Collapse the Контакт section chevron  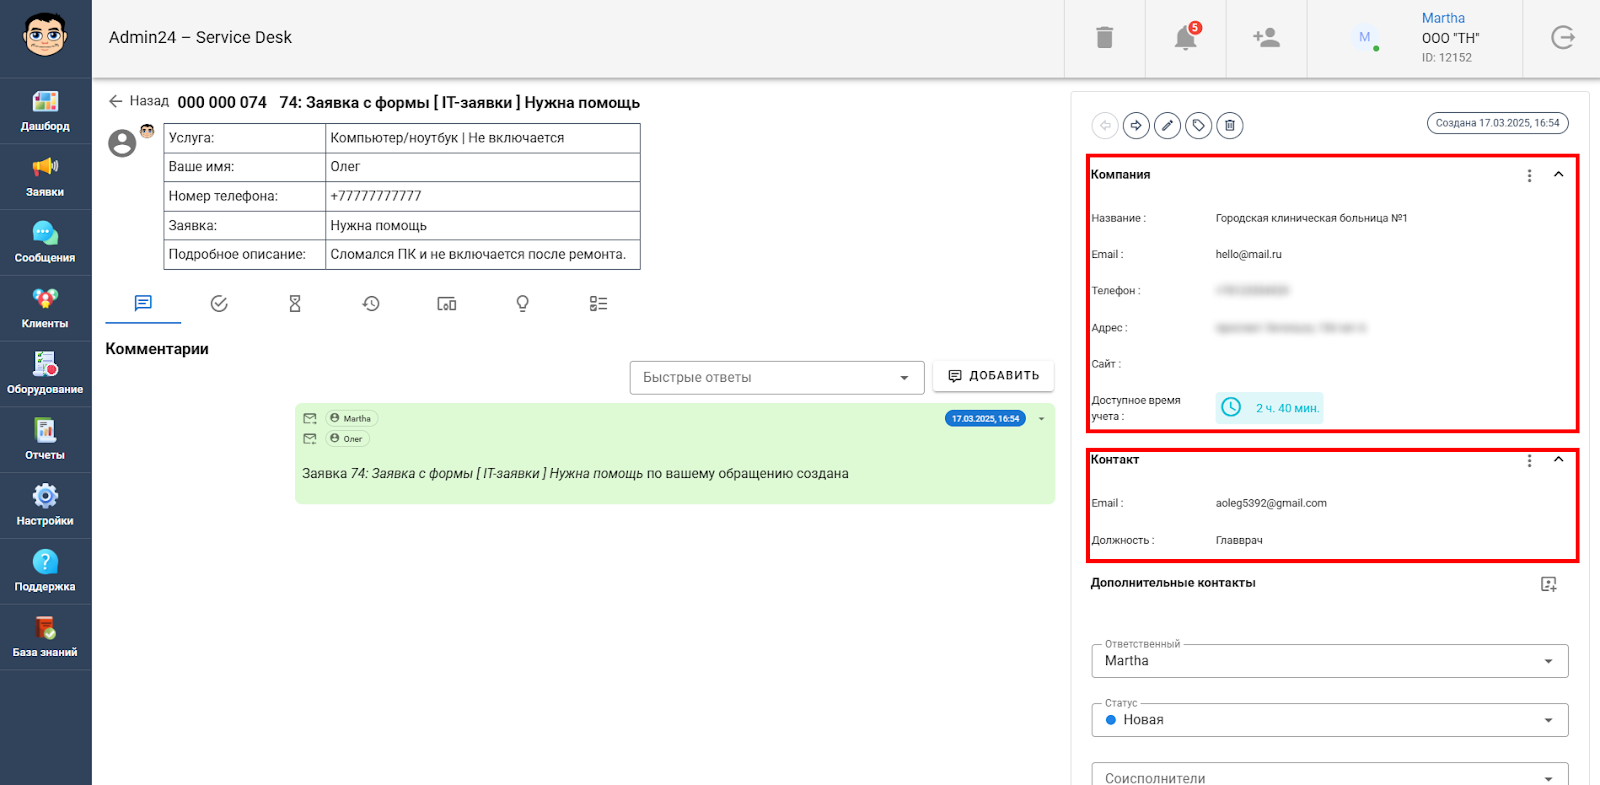pos(1558,460)
